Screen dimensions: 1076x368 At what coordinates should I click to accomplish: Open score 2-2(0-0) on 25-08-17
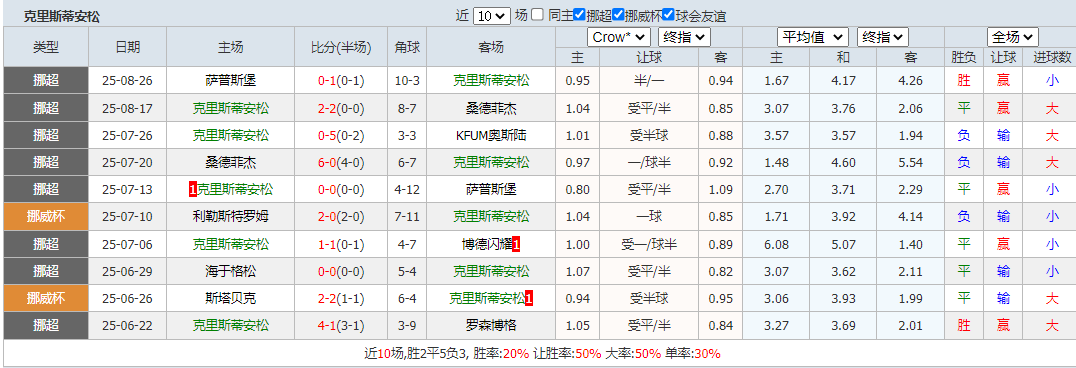click(x=341, y=108)
